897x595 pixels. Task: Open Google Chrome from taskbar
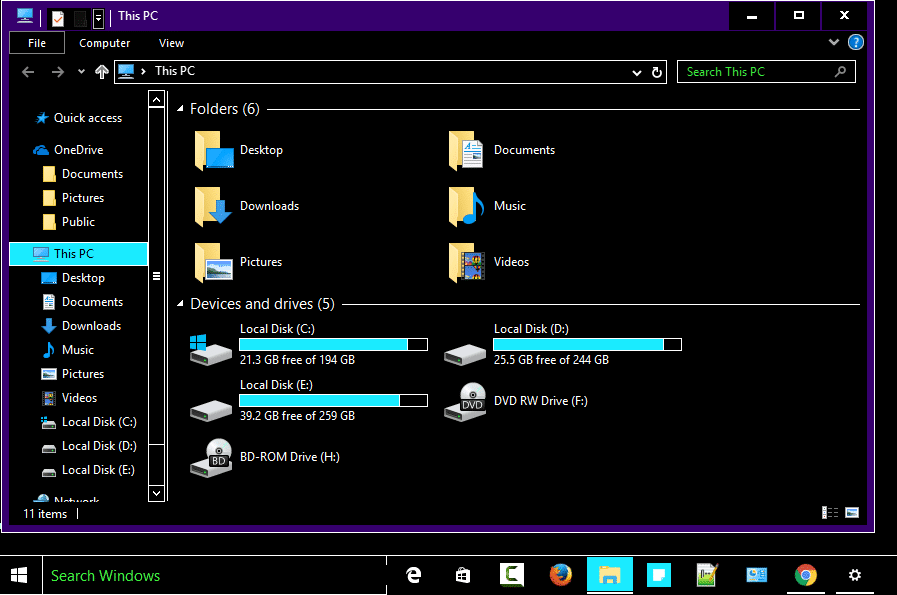tap(805, 575)
